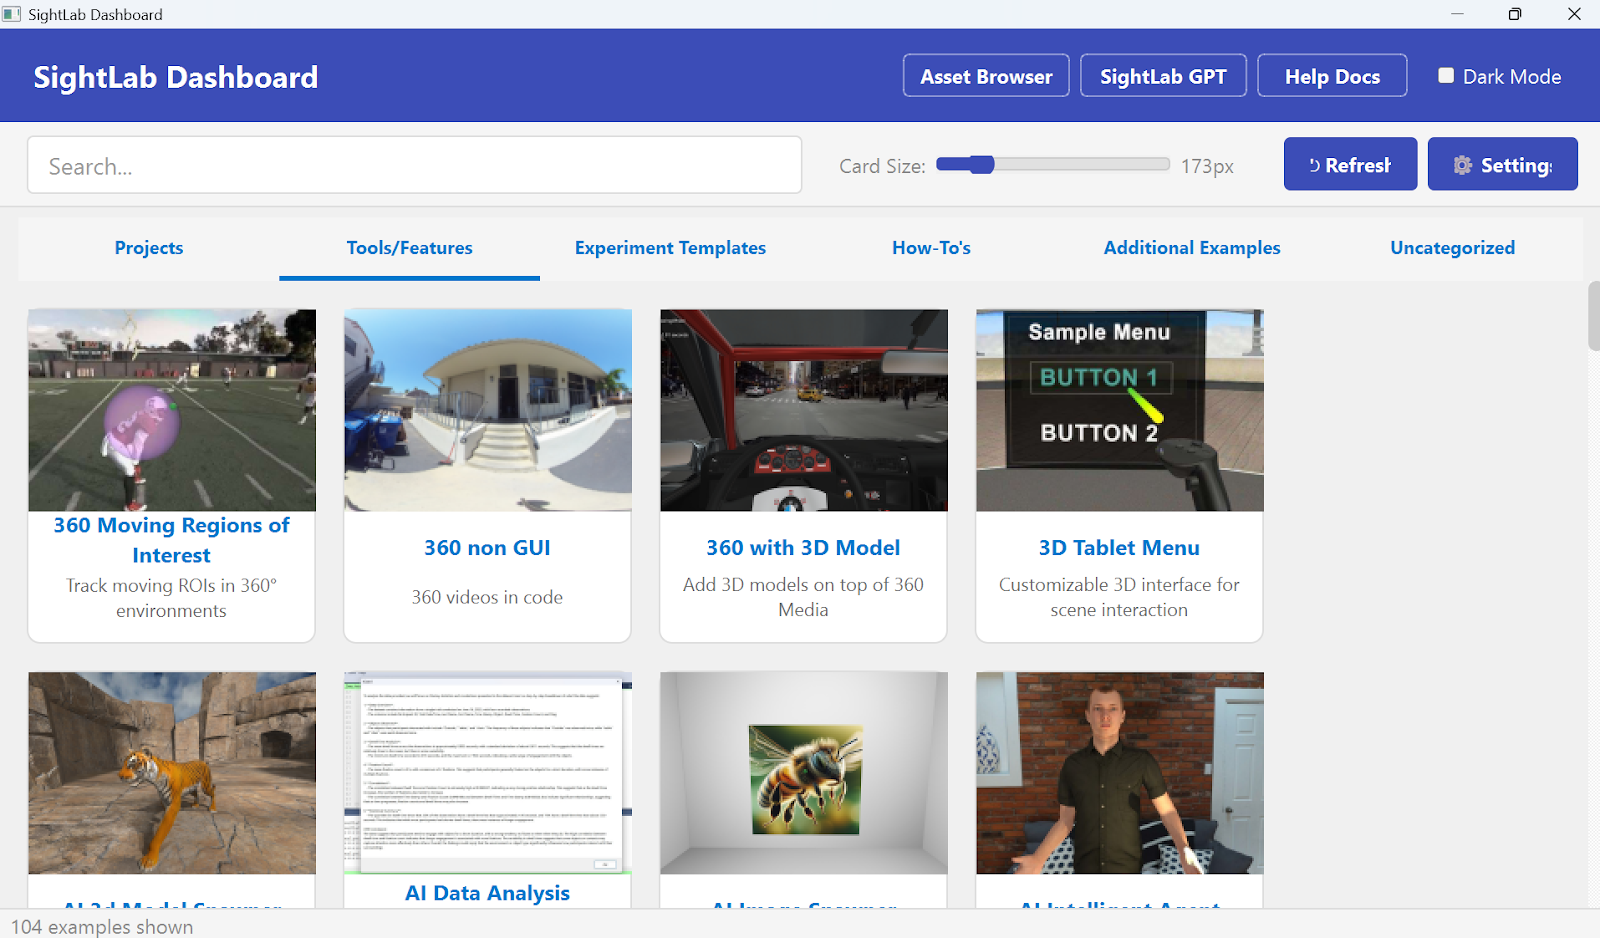Click the '360 non GUI' title
This screenshot has height=938, width=1600.
[x=487, y=548]
